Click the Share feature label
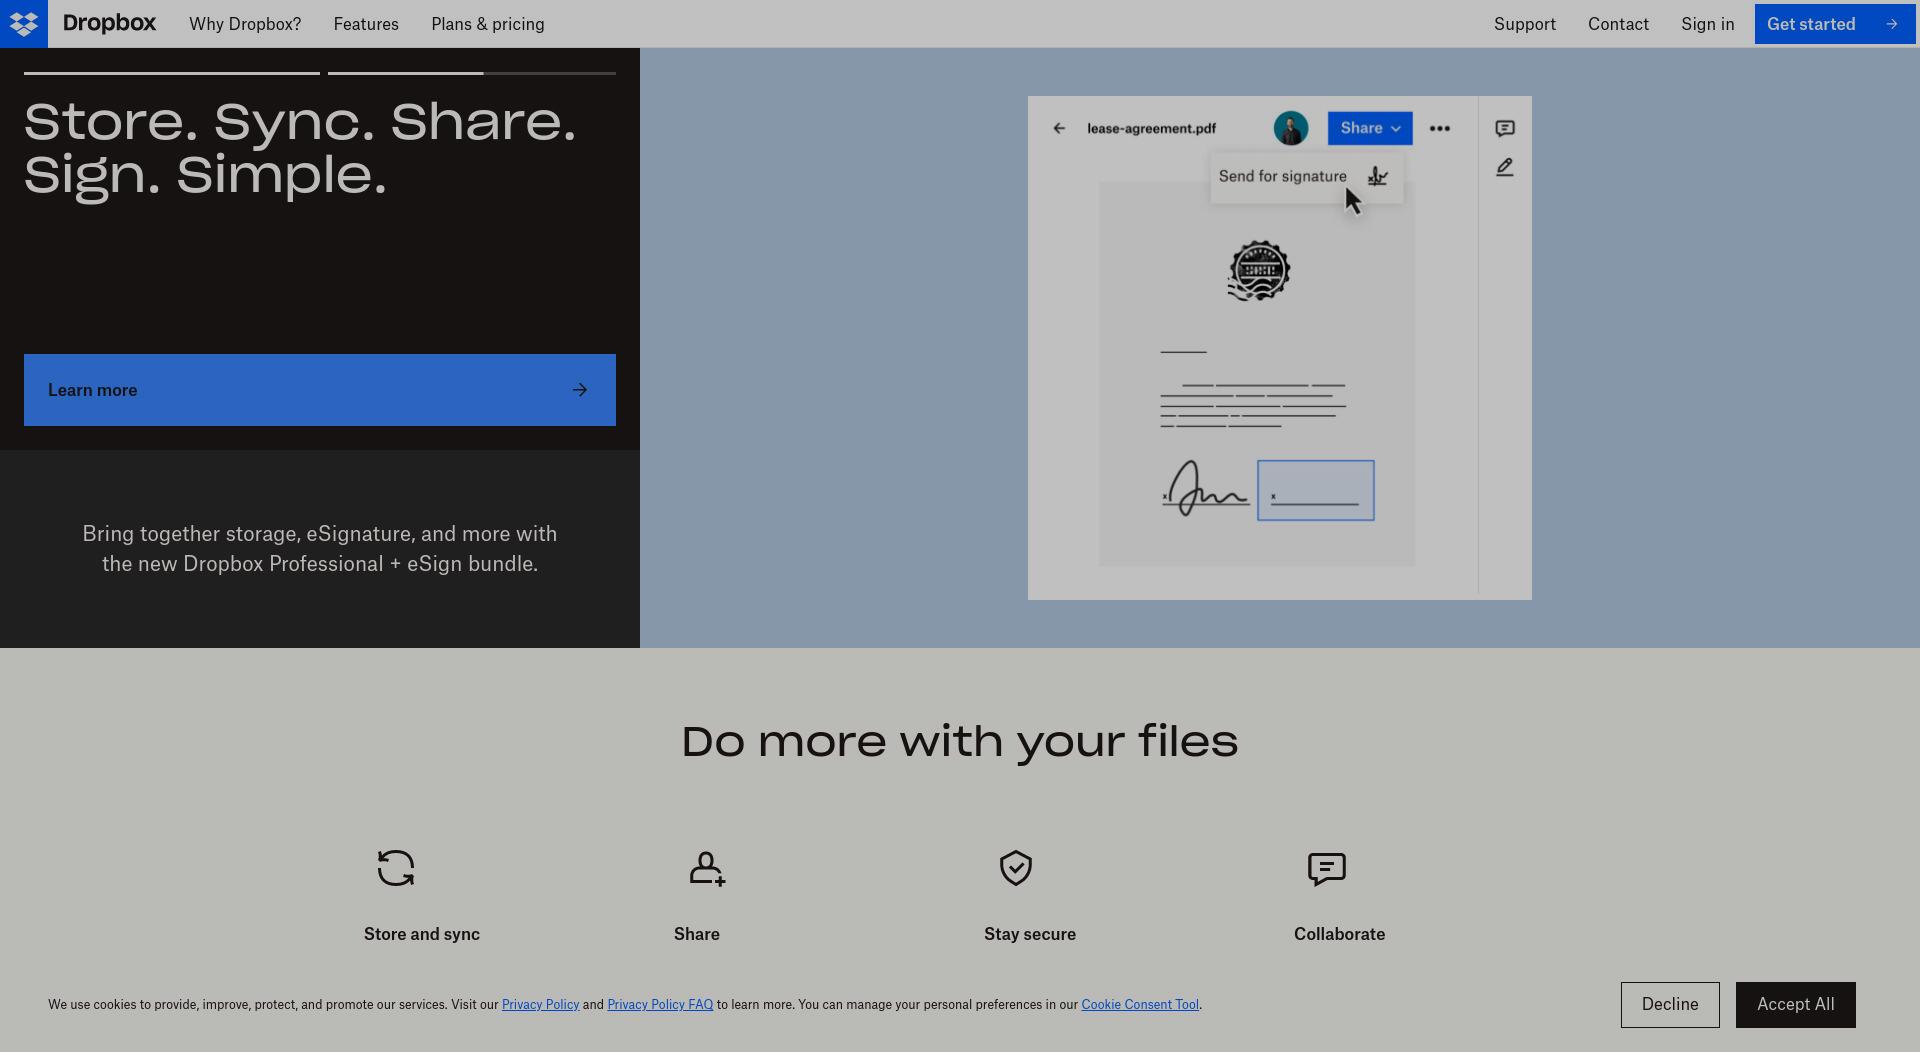 [x=697, y=934]
